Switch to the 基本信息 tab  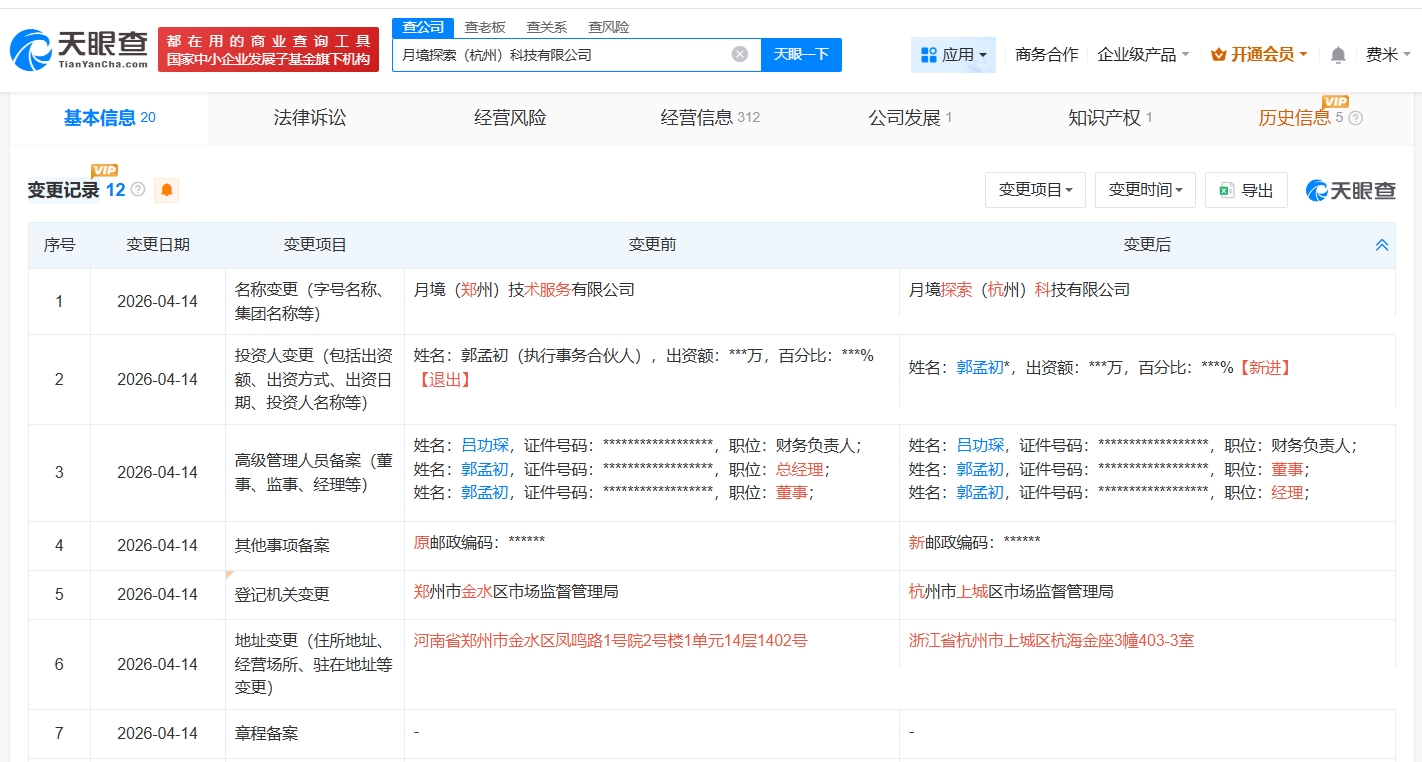coord(110,118)
